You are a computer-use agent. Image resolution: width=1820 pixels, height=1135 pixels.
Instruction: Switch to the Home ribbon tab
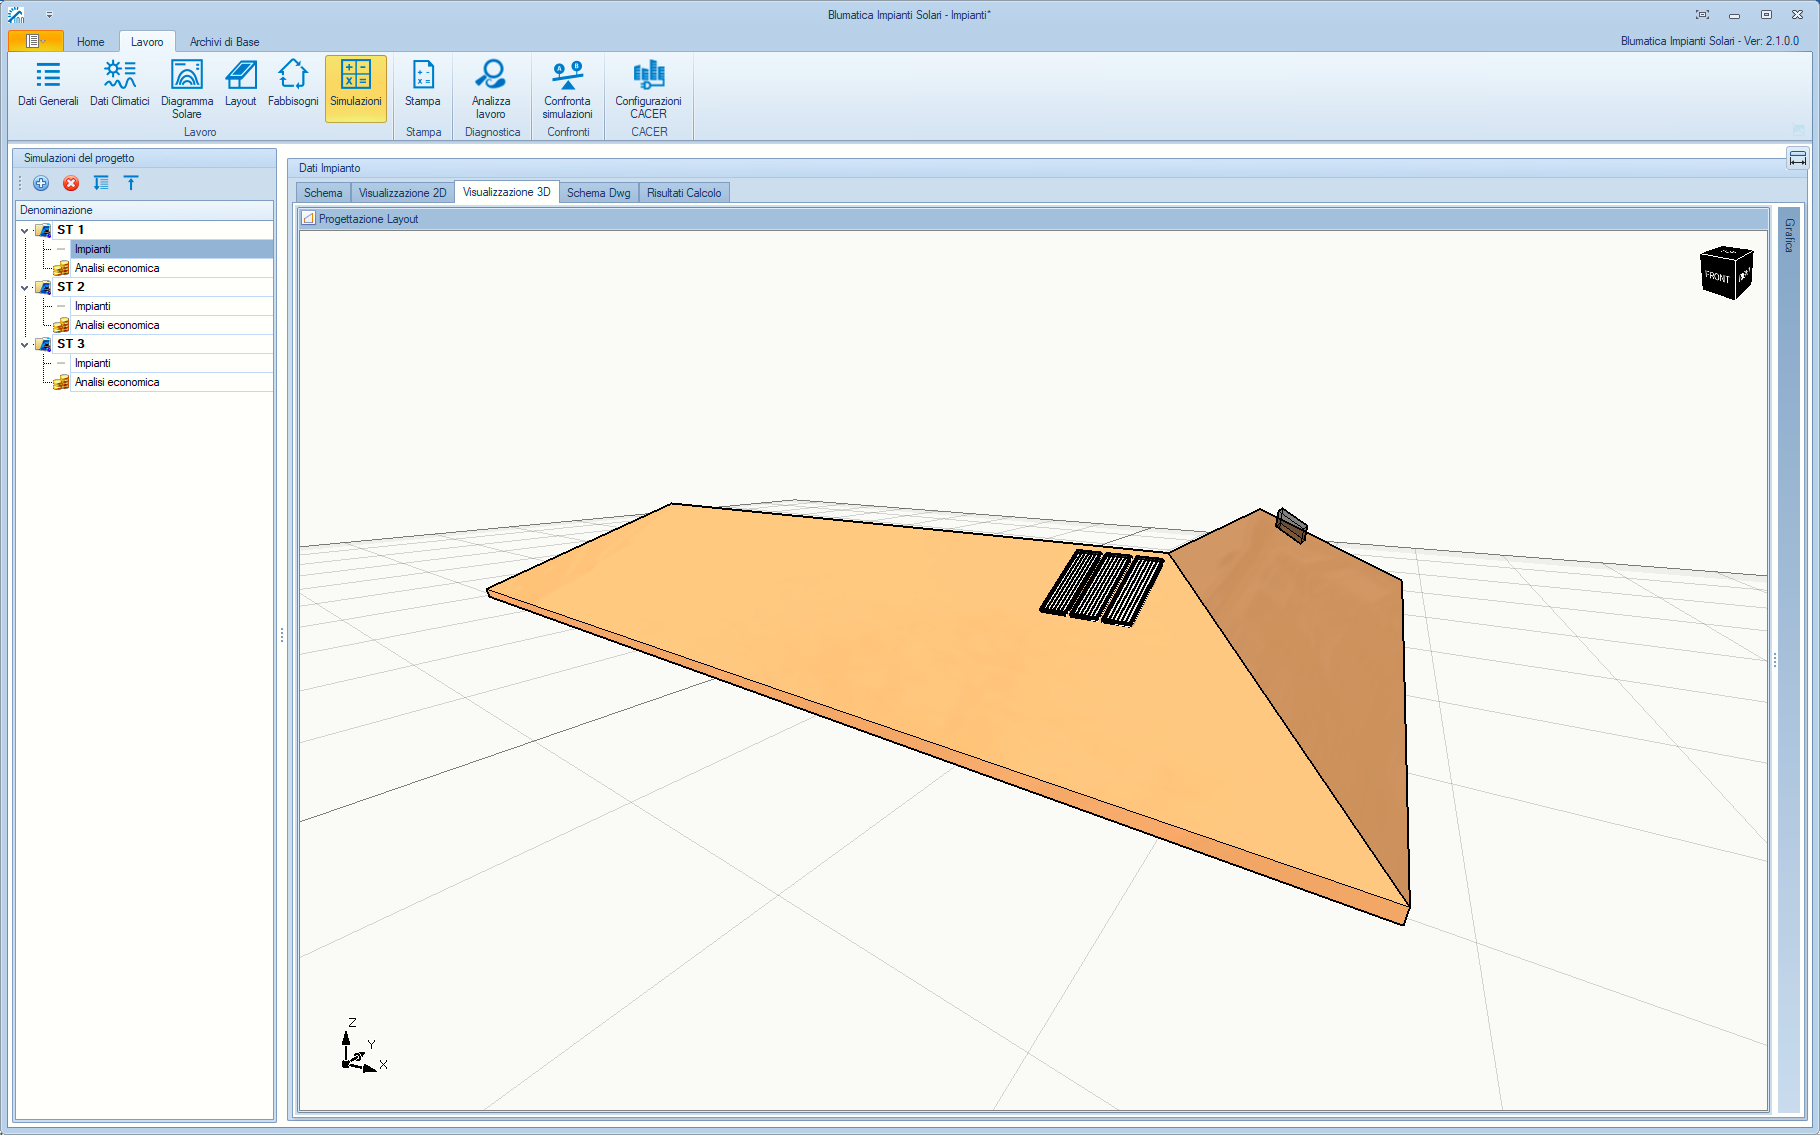[90, 42]
